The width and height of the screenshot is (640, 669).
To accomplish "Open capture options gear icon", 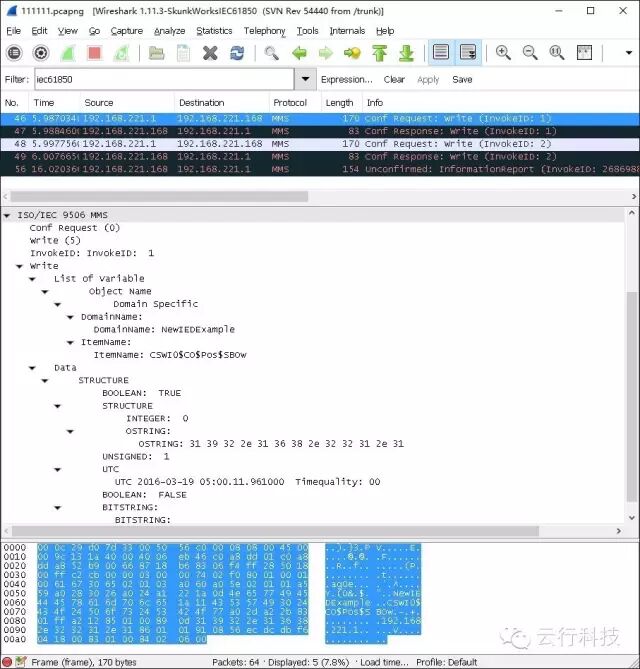I will point(41,53).
